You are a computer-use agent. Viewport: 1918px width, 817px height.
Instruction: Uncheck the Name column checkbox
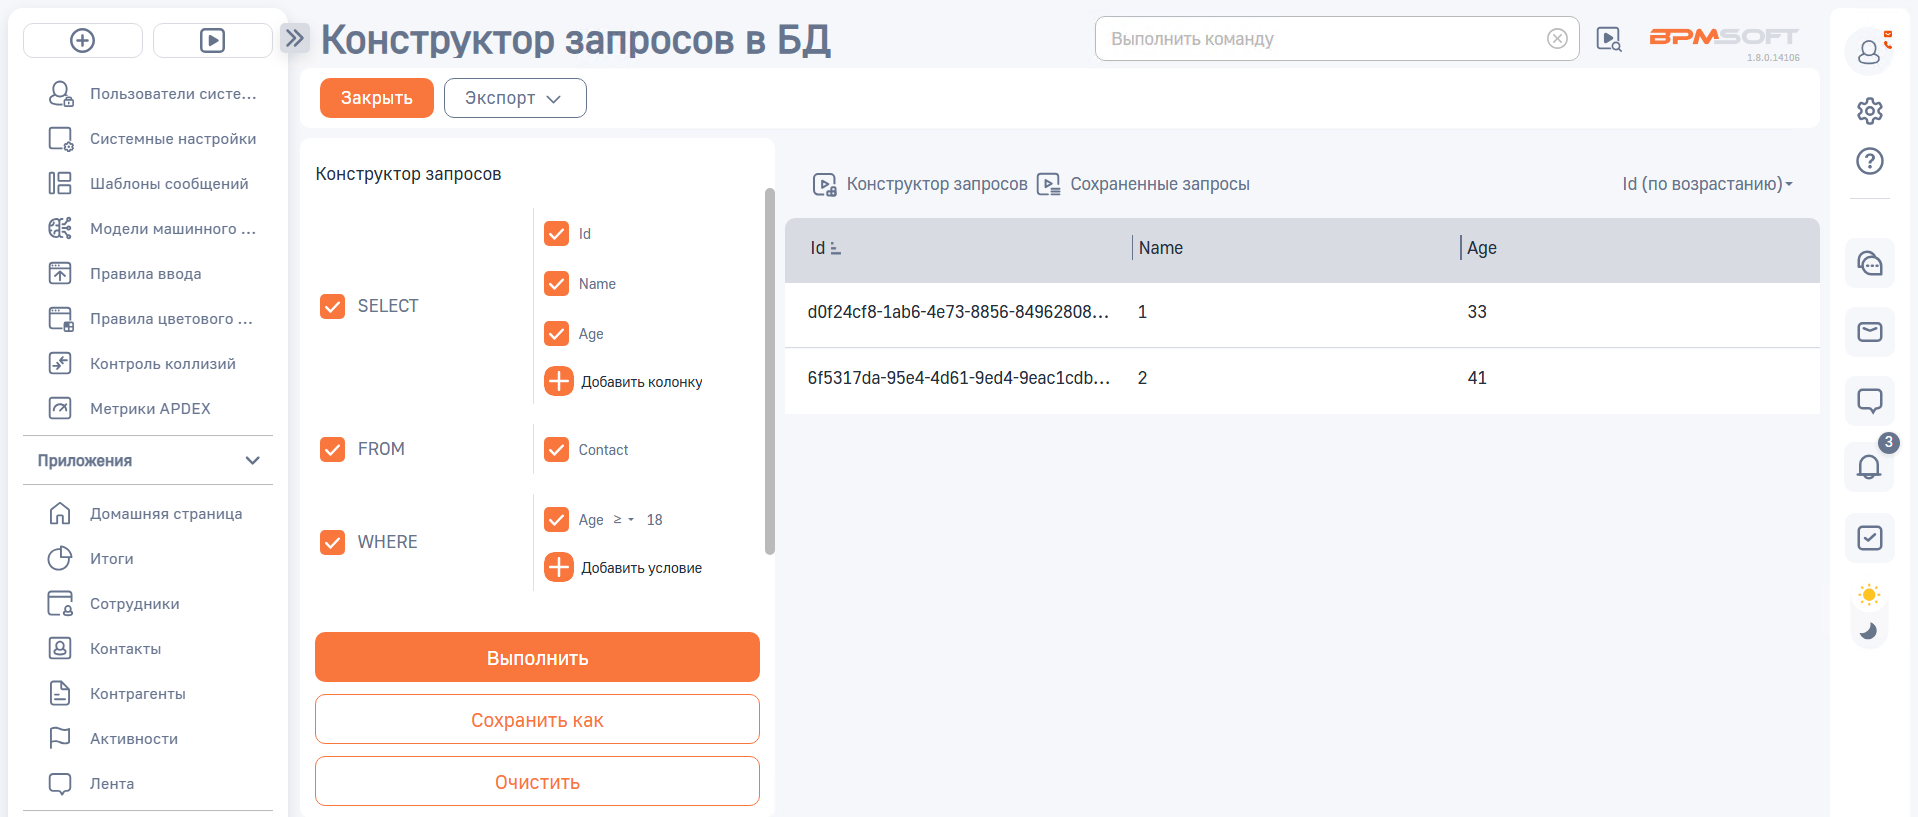[557, 284]
